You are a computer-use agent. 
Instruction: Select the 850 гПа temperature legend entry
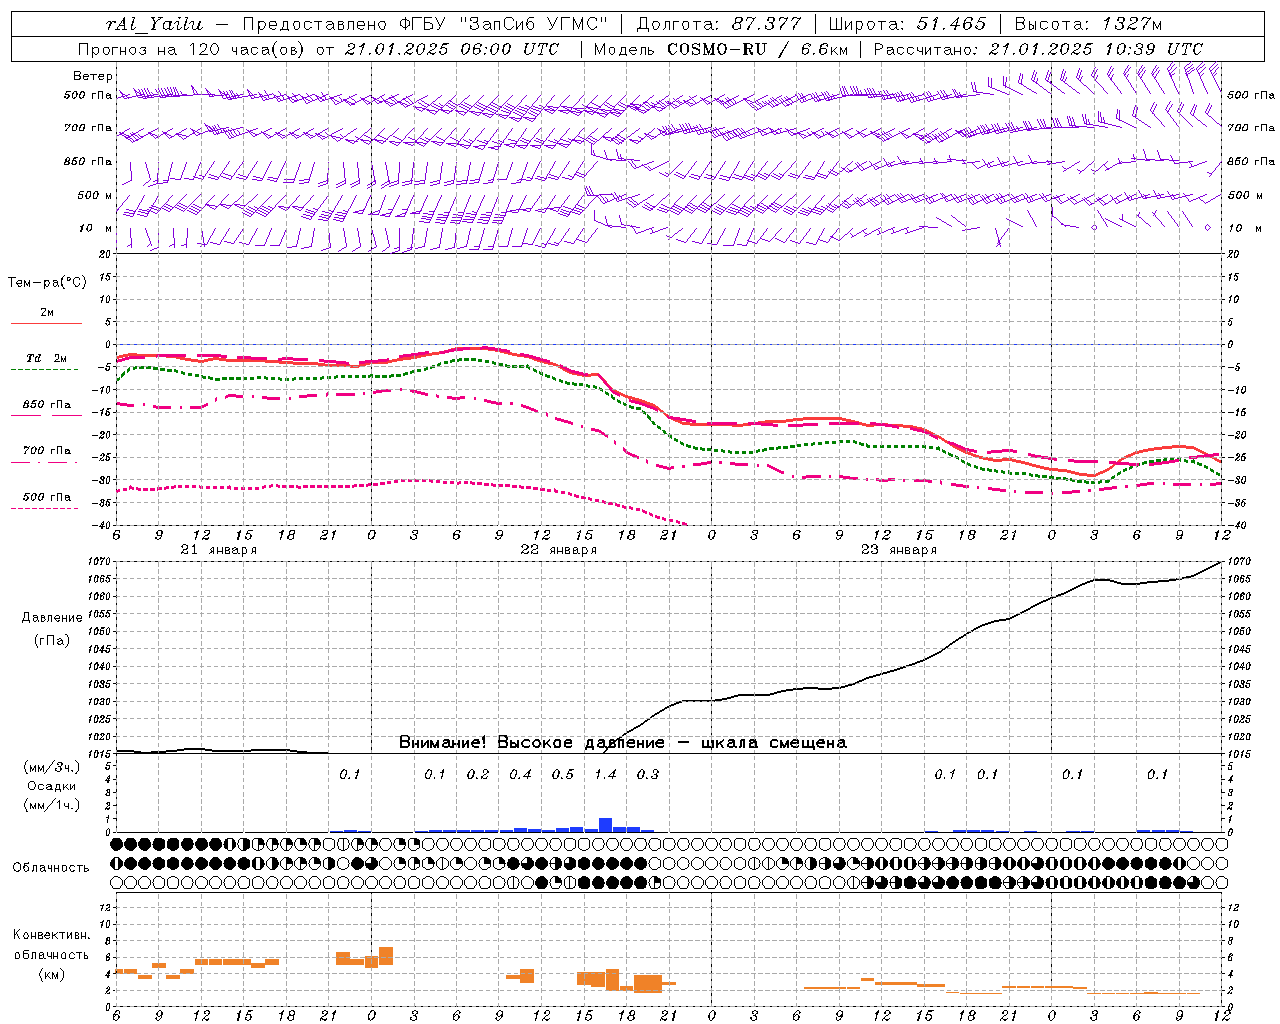pyautogui.click(x=47, y=405)
